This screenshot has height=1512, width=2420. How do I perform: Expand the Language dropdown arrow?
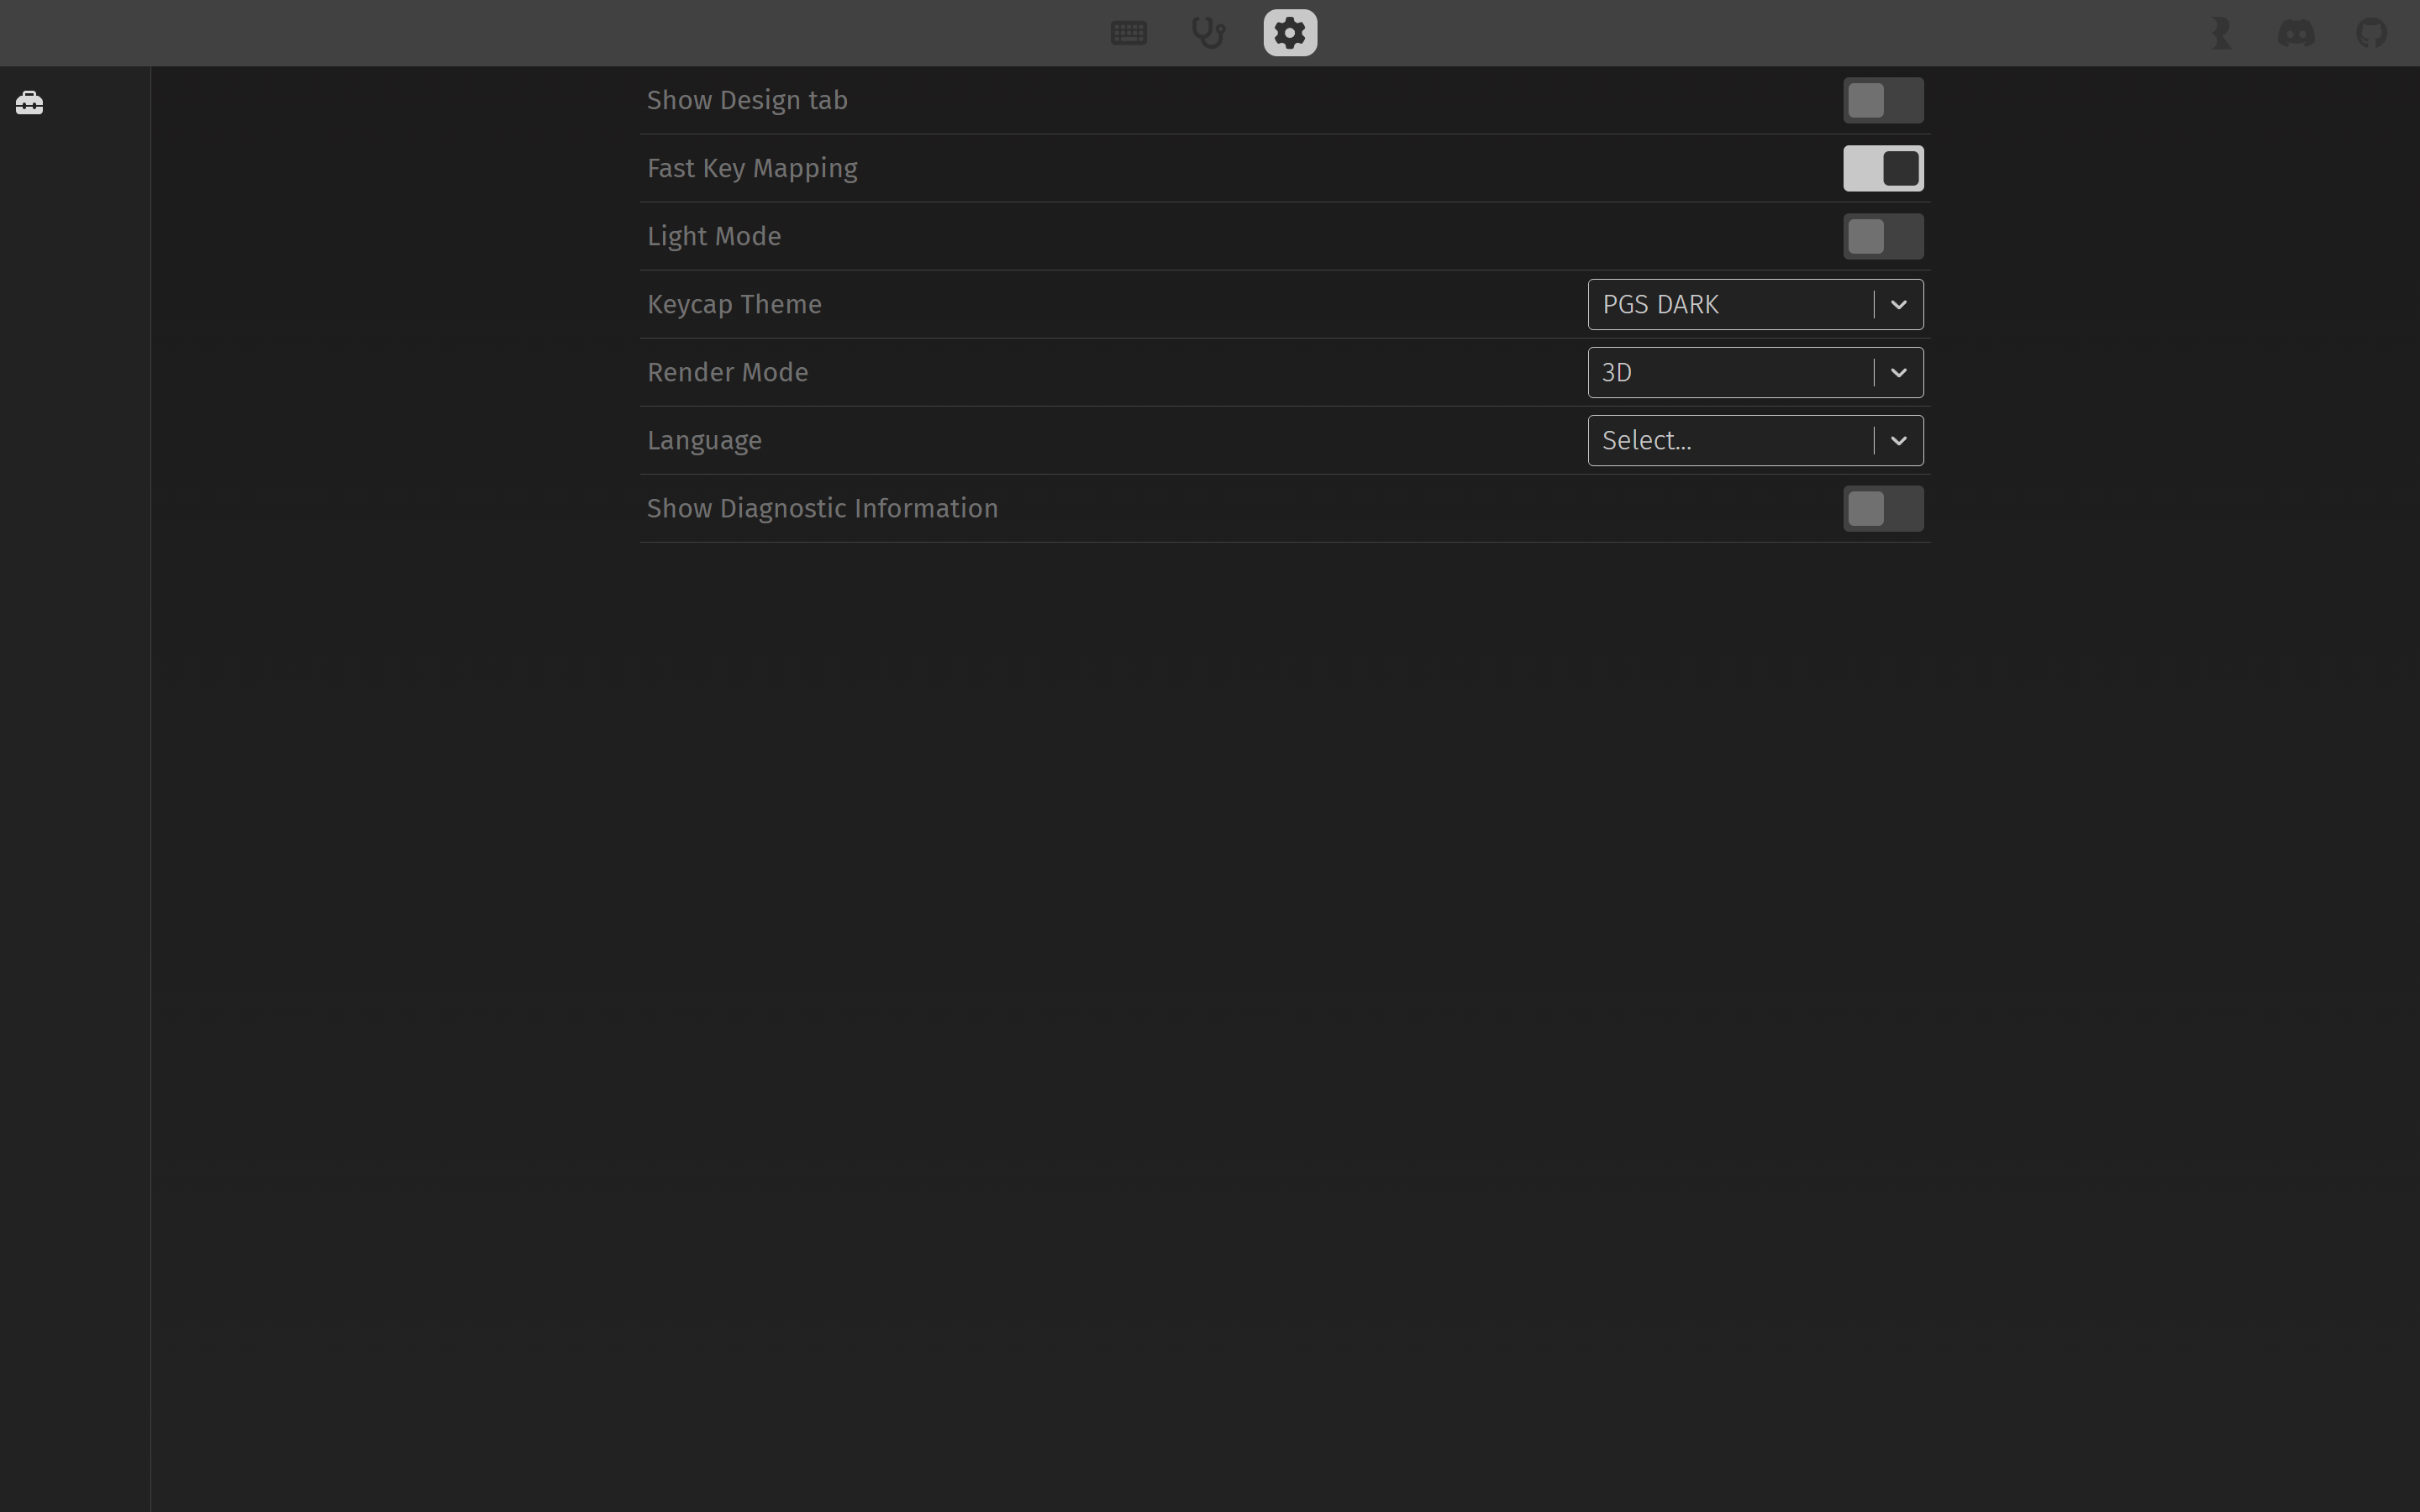coord(1897,440)
